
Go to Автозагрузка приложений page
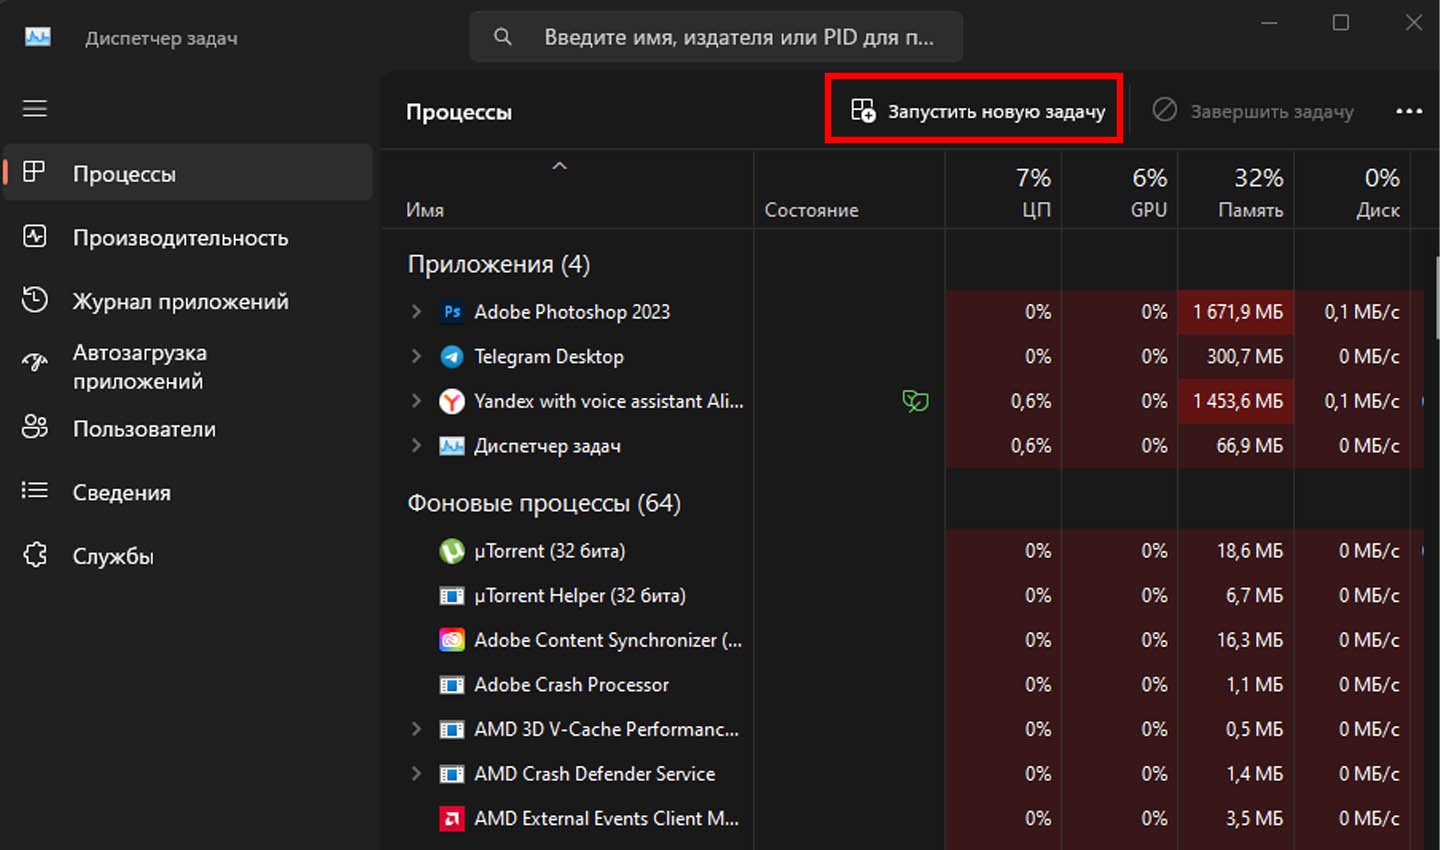point(188,366)
